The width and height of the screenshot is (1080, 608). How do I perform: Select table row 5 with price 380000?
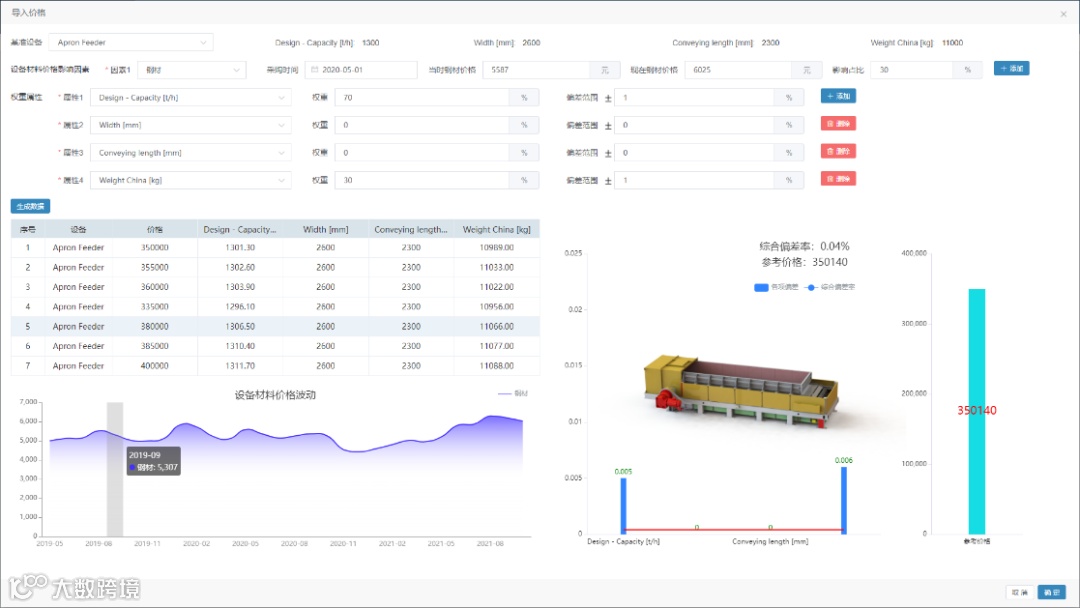276,326
